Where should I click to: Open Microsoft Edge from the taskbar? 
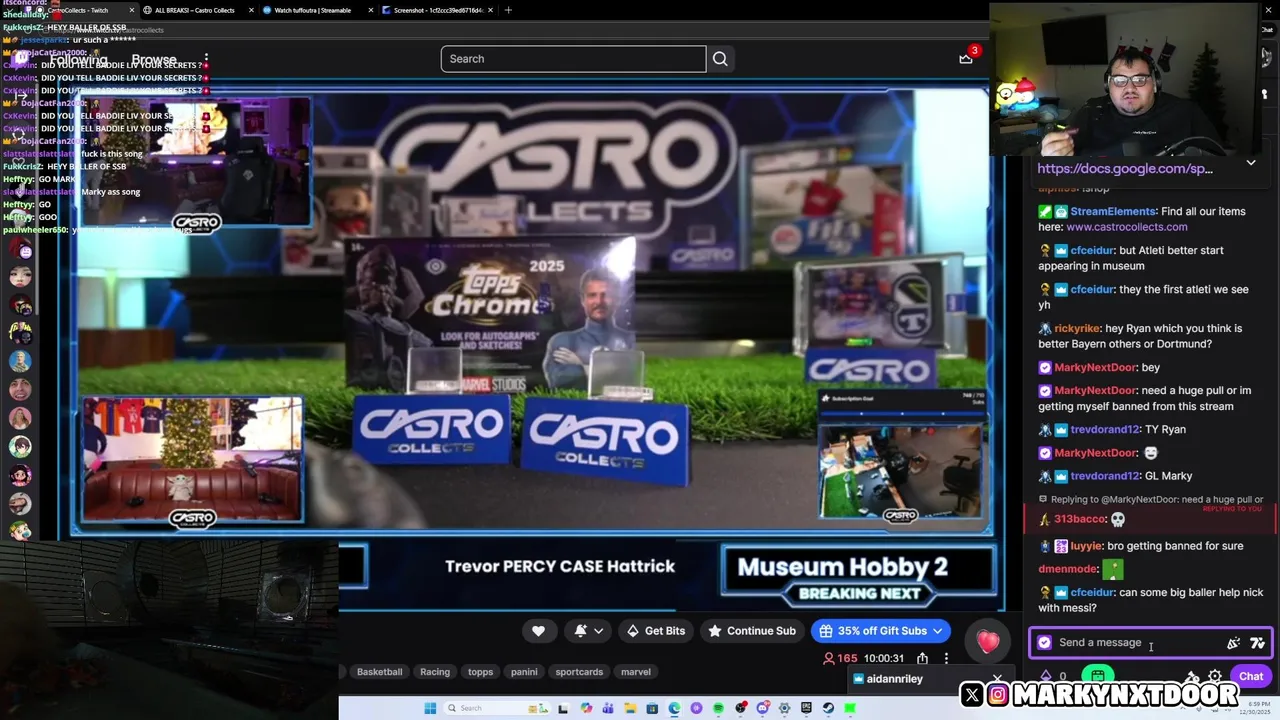674,708
